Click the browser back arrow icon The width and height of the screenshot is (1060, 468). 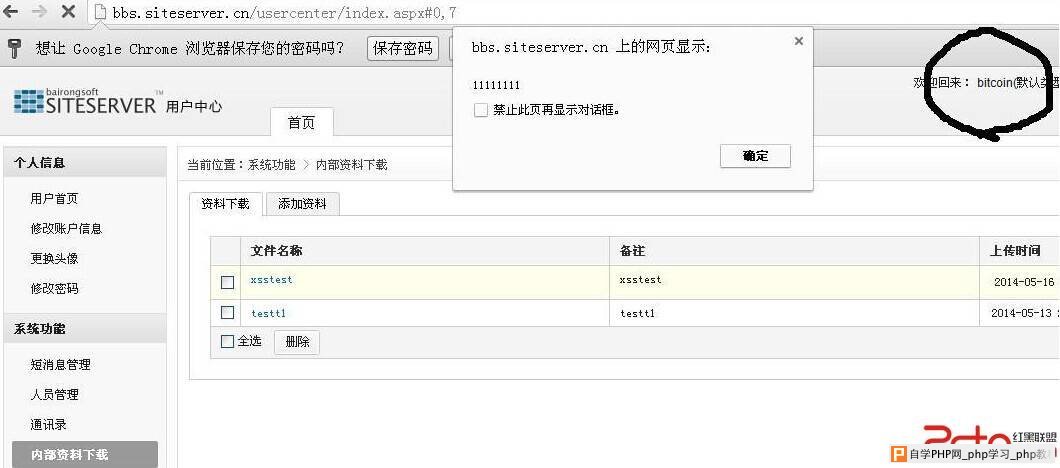(11, 11)
